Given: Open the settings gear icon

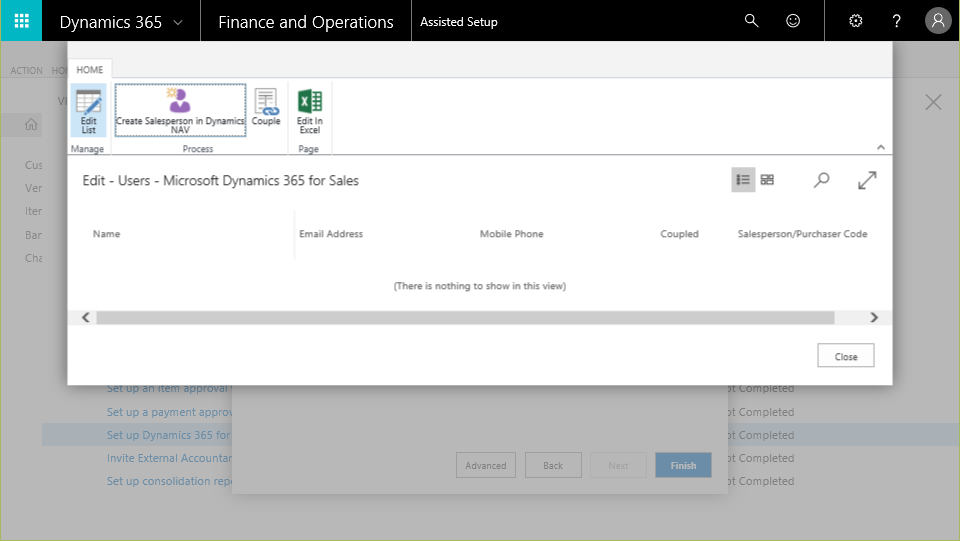Looking at the screenshot, I should (x=856, y=21).
